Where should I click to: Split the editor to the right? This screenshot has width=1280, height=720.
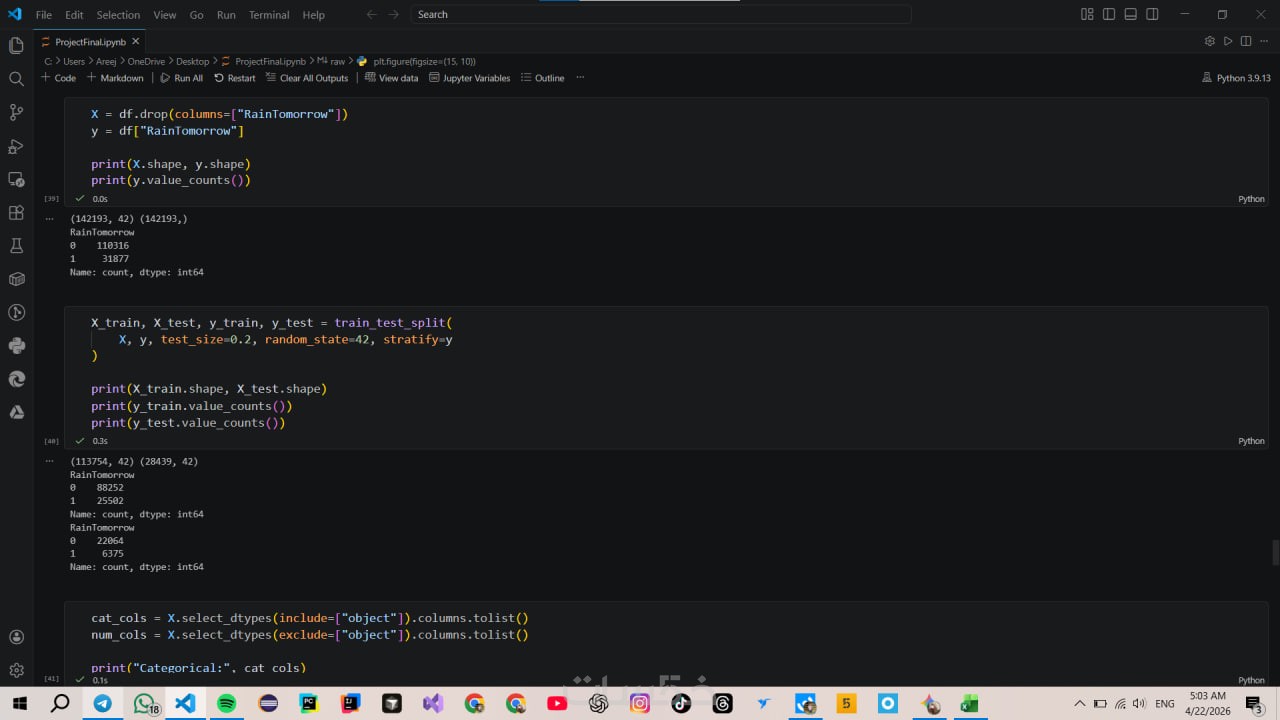(1246, 41)
